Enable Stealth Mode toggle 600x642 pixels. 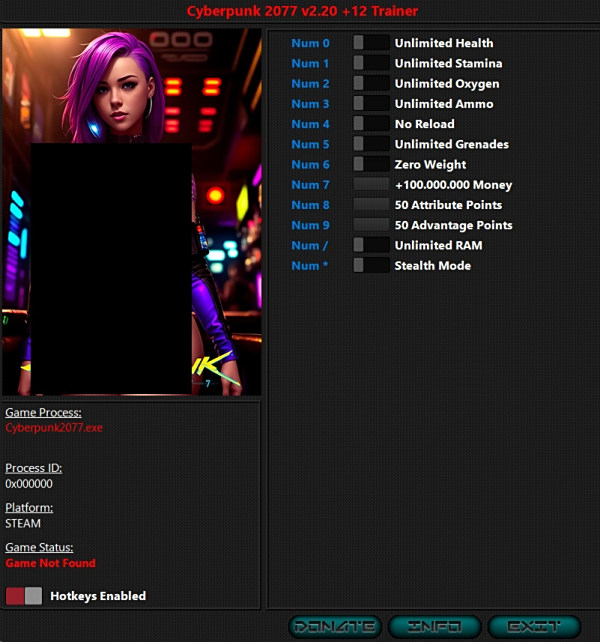point(371,265)
